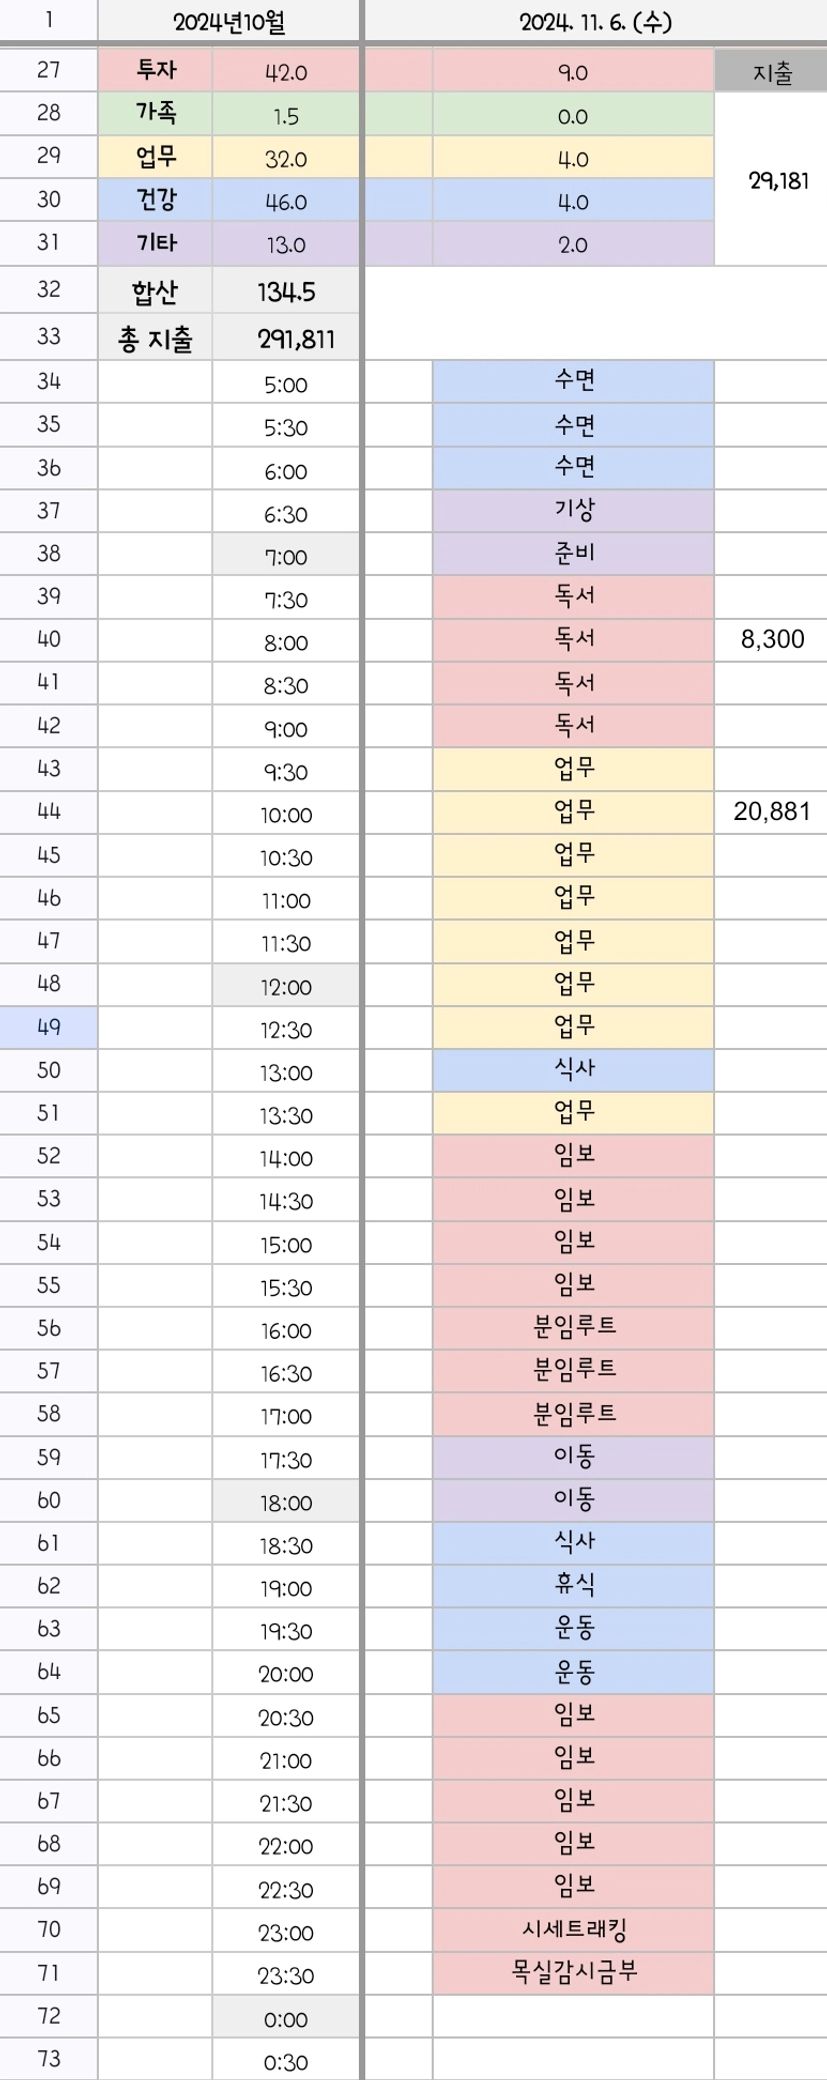
Task: Select row header 72
Action: pyautogui.click(x=48, y=2015)
